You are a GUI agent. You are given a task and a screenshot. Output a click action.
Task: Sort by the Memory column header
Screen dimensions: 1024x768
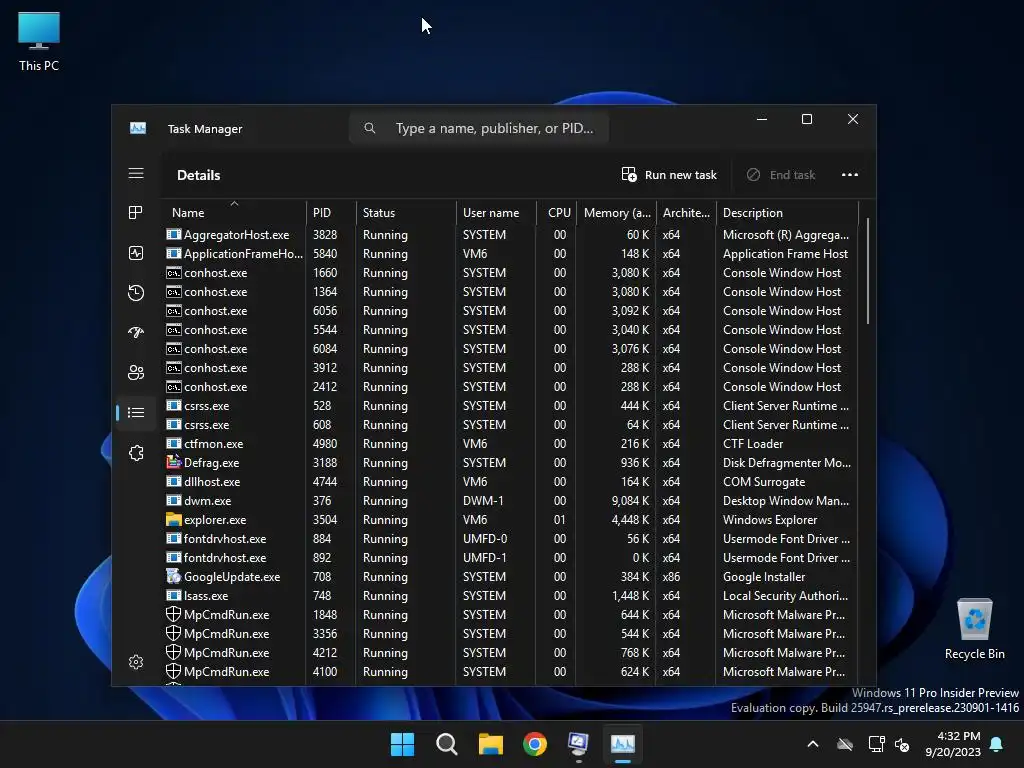pos(616,212)
